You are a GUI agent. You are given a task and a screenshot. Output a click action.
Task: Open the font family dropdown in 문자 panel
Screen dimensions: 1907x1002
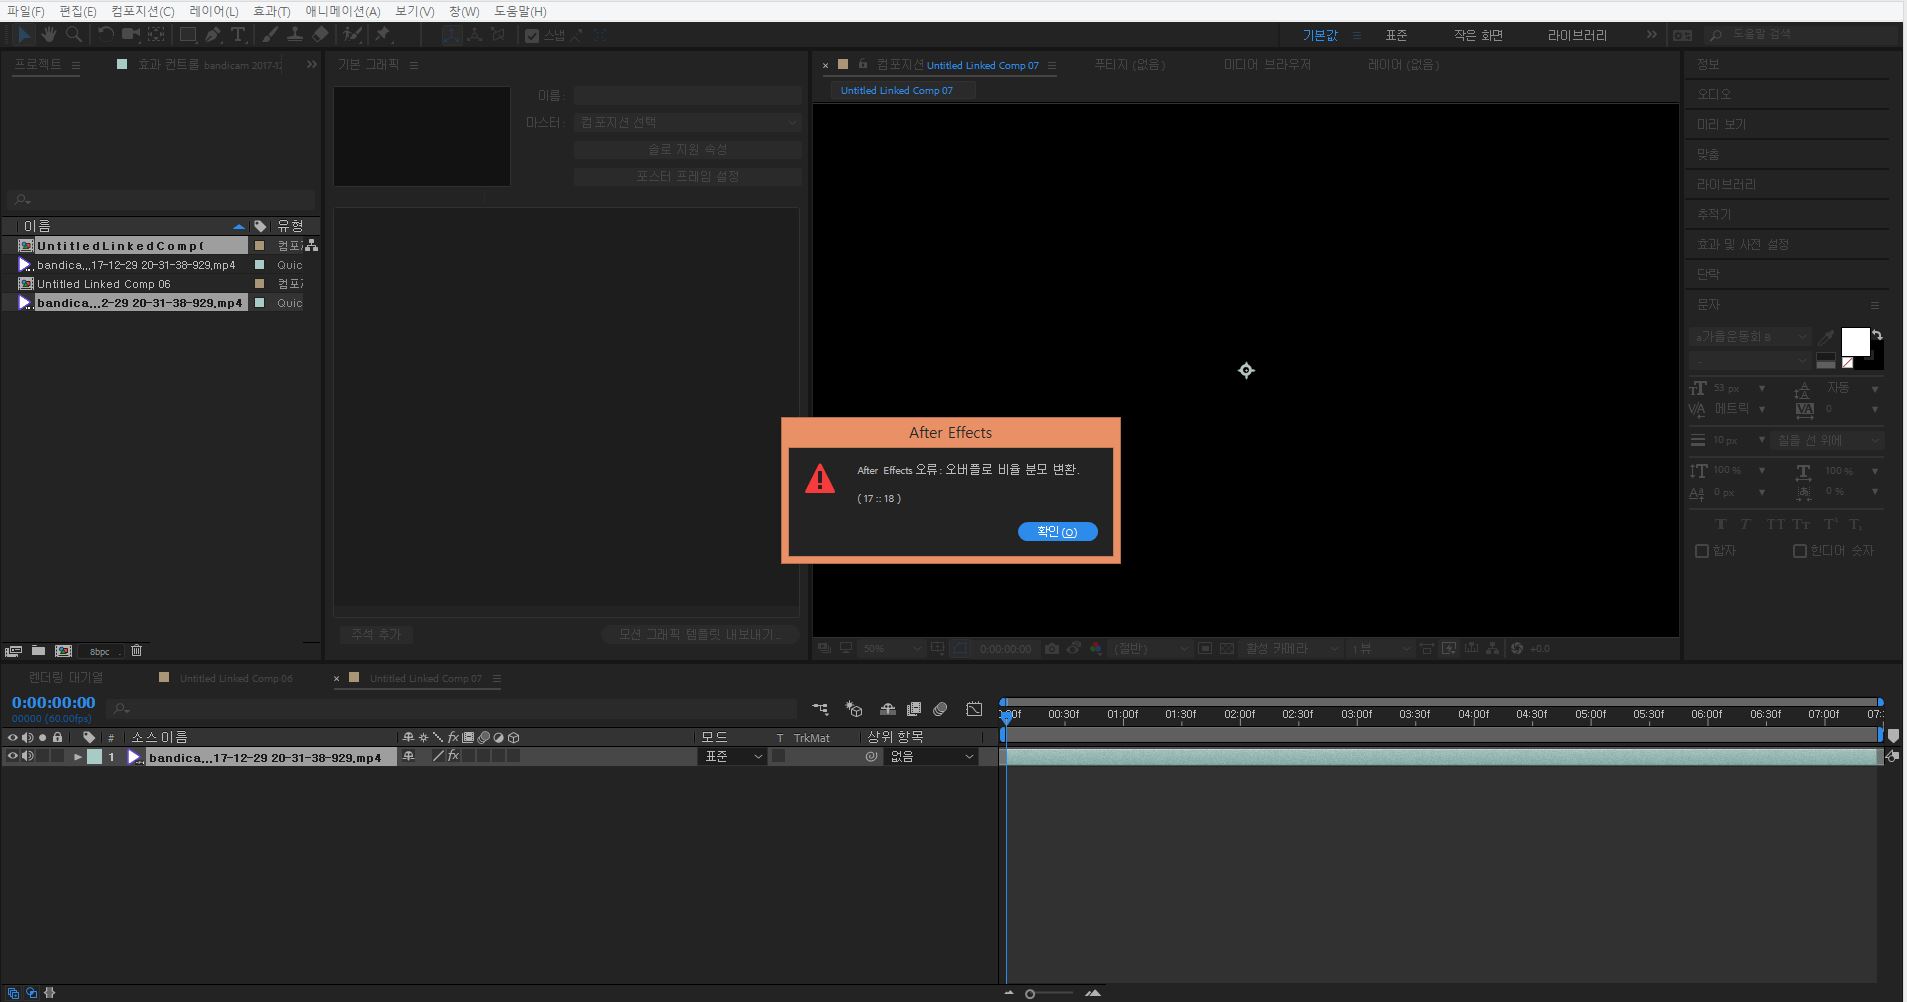pyautogui.click(x=1750, y=337)
